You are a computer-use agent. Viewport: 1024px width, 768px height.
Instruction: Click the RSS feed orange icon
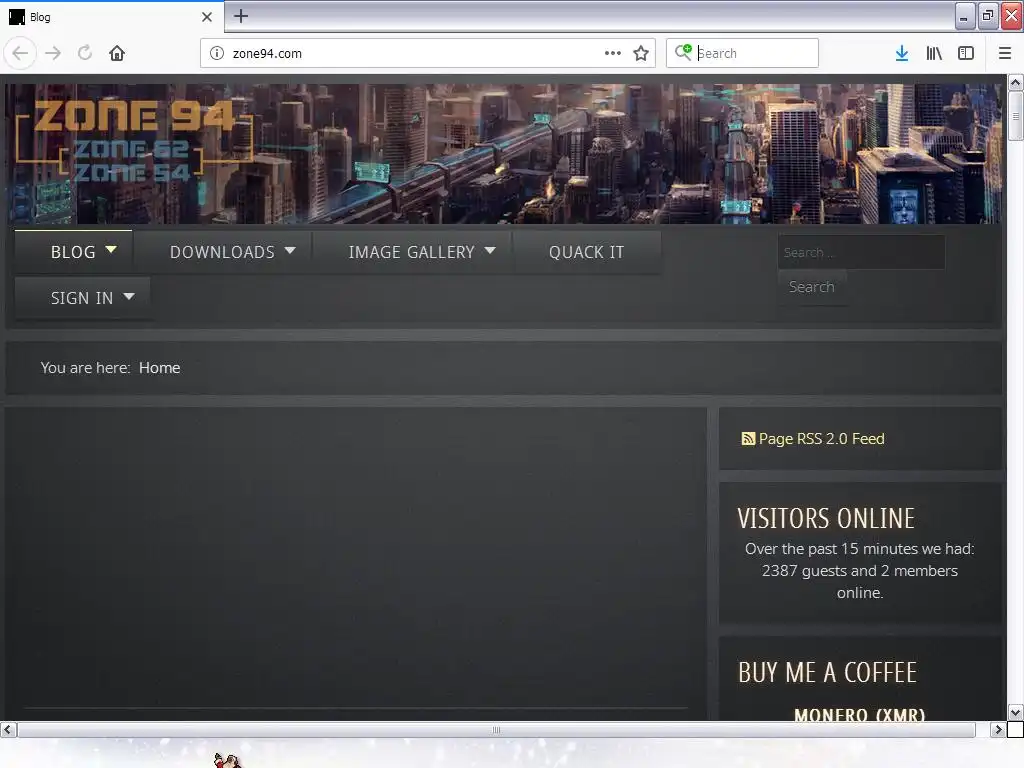pos(748,439)
